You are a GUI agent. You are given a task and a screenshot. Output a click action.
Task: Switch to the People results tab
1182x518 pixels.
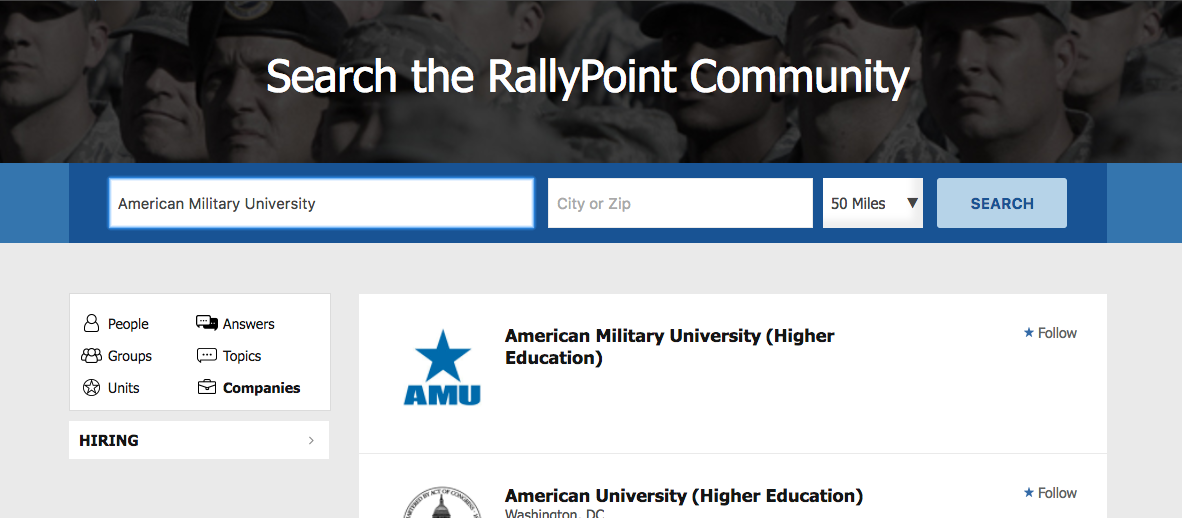[128, 324]
